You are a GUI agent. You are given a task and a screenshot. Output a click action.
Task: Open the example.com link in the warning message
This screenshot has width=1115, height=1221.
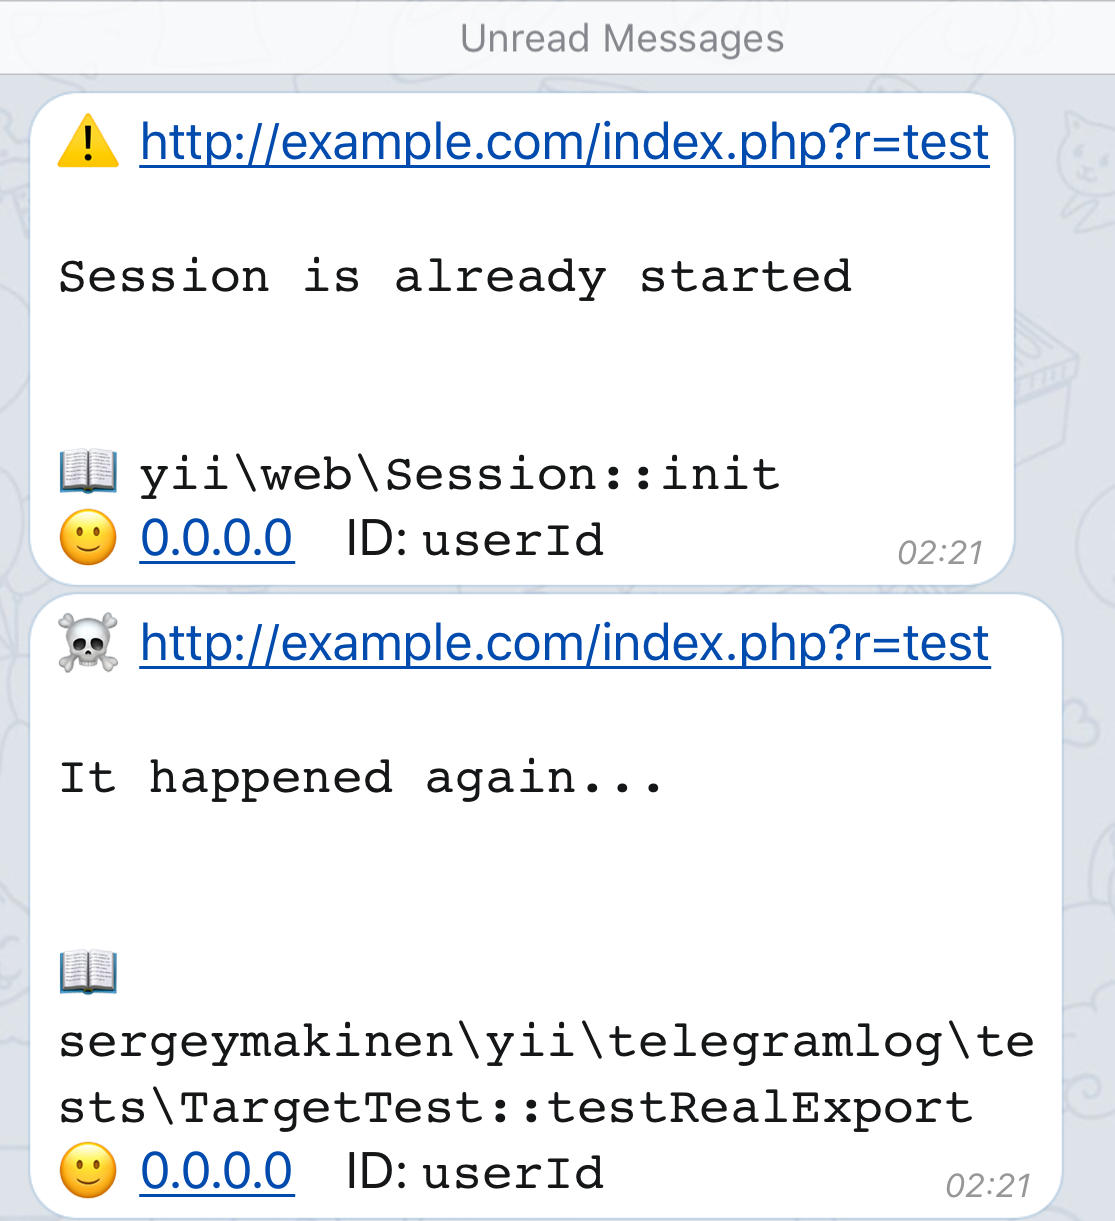[563, 142]
